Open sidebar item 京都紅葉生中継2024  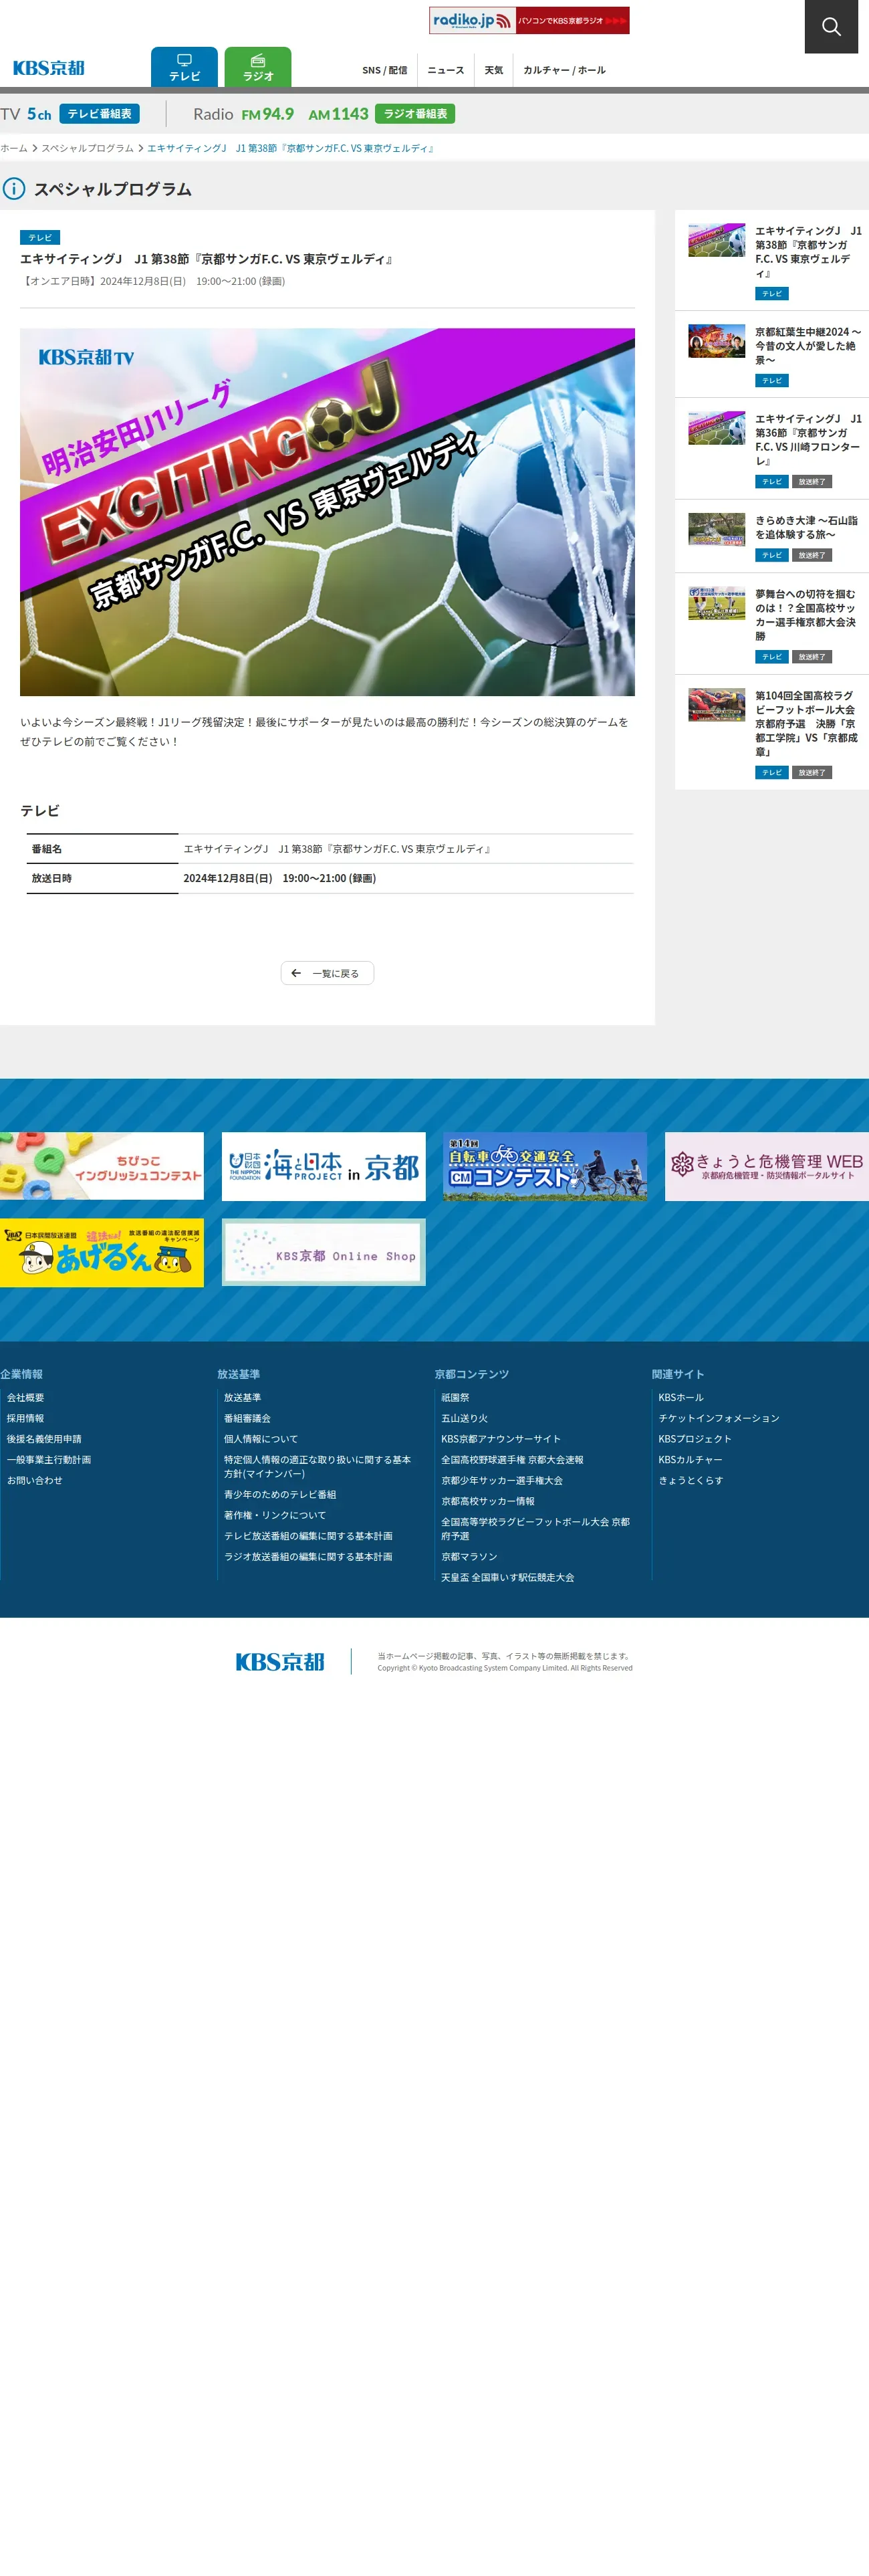click(x=772, y=354)
